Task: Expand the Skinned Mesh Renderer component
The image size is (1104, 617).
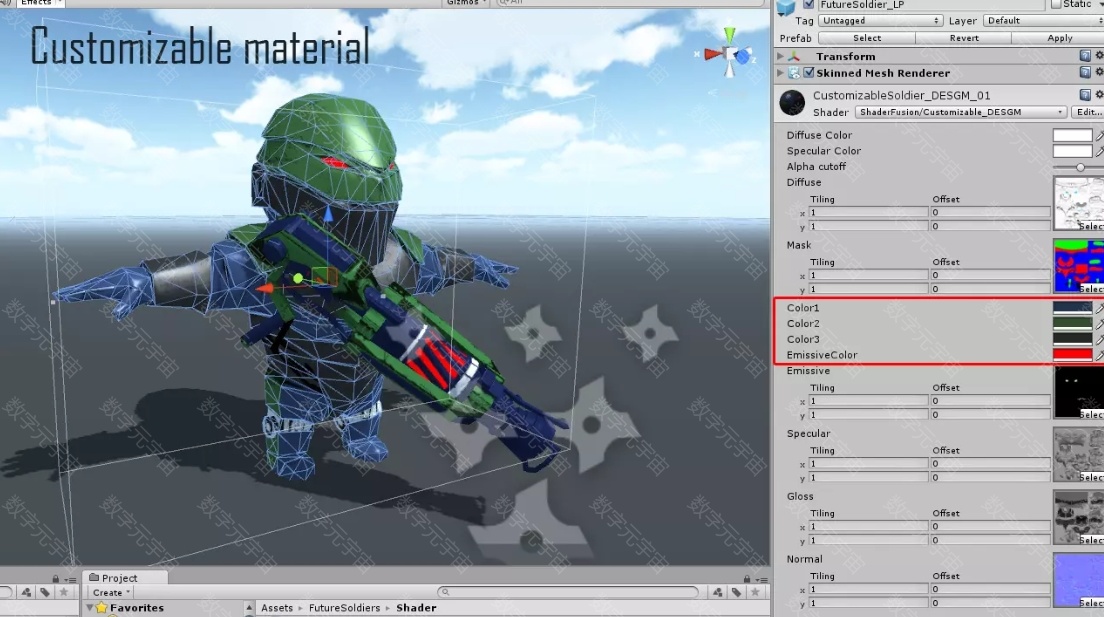Action: [x=780, y=73]
